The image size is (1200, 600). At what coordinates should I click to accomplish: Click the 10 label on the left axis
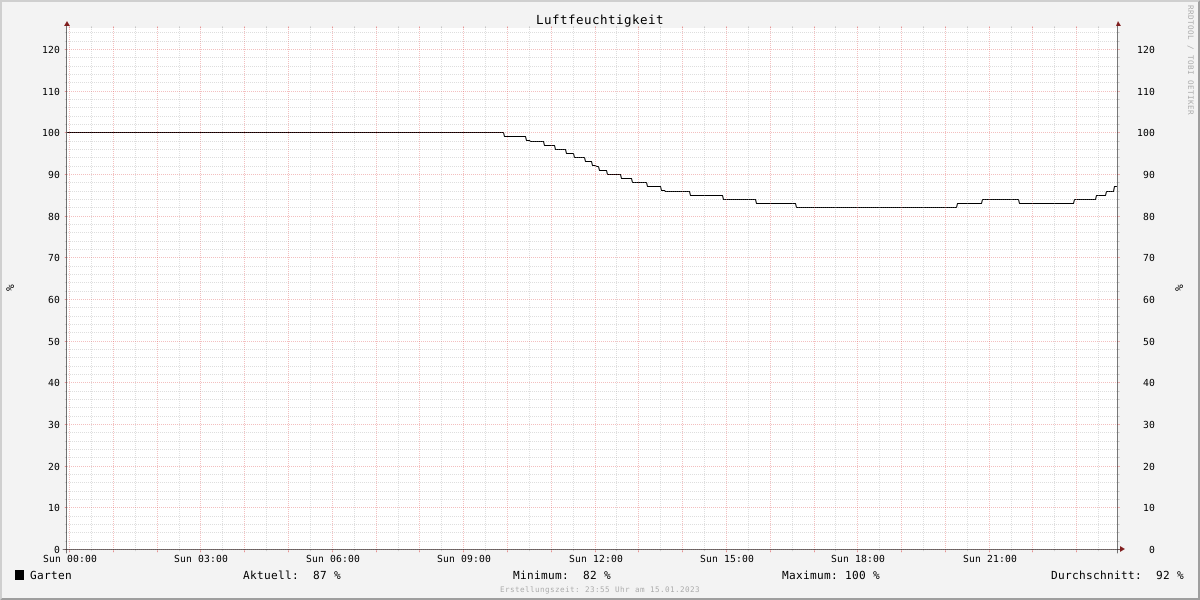click(54, 508)
